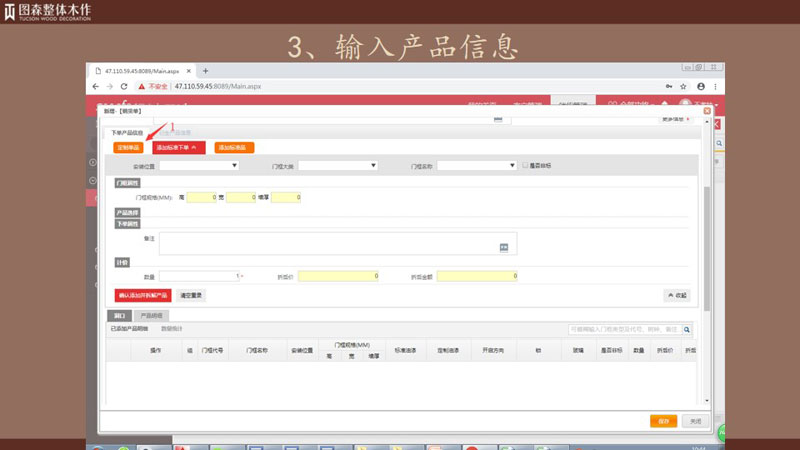Click the search magnifier icon in product grid
The height and width of the screenshot is (450, 800).
click(x=687, y=328)
